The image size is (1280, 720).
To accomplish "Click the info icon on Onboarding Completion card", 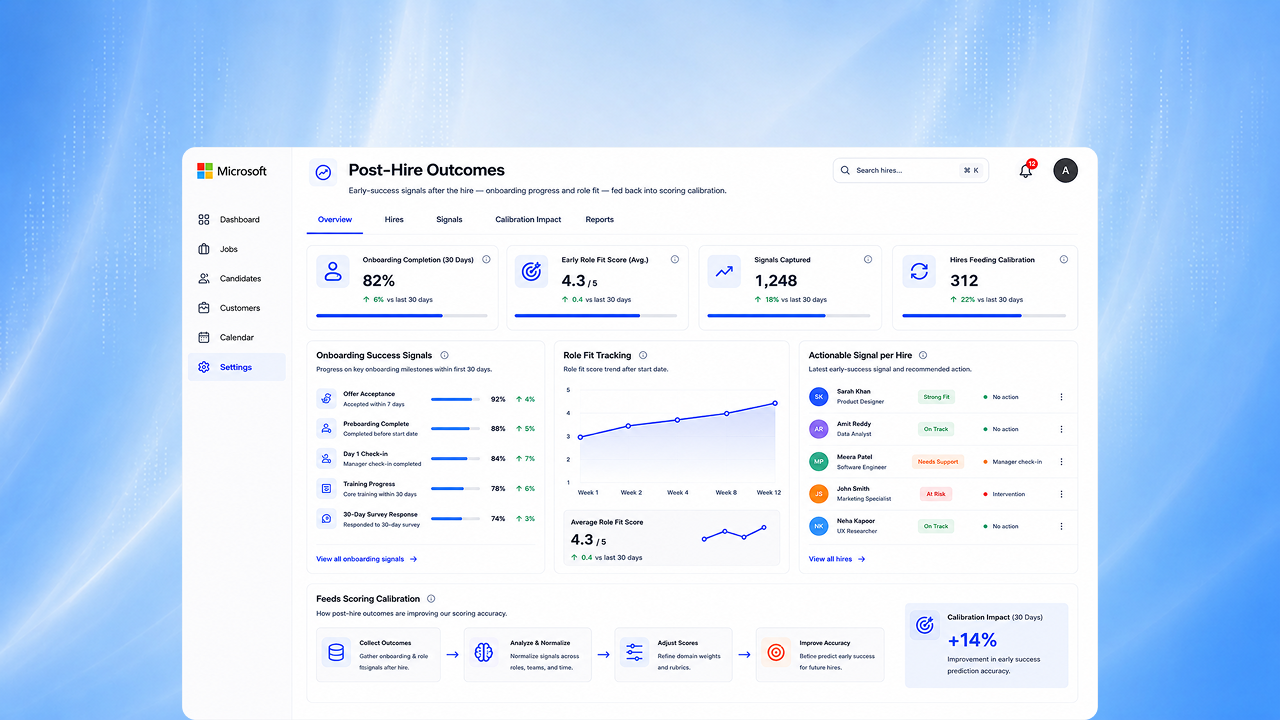I will pyautogui.click(x=486, y=259).
